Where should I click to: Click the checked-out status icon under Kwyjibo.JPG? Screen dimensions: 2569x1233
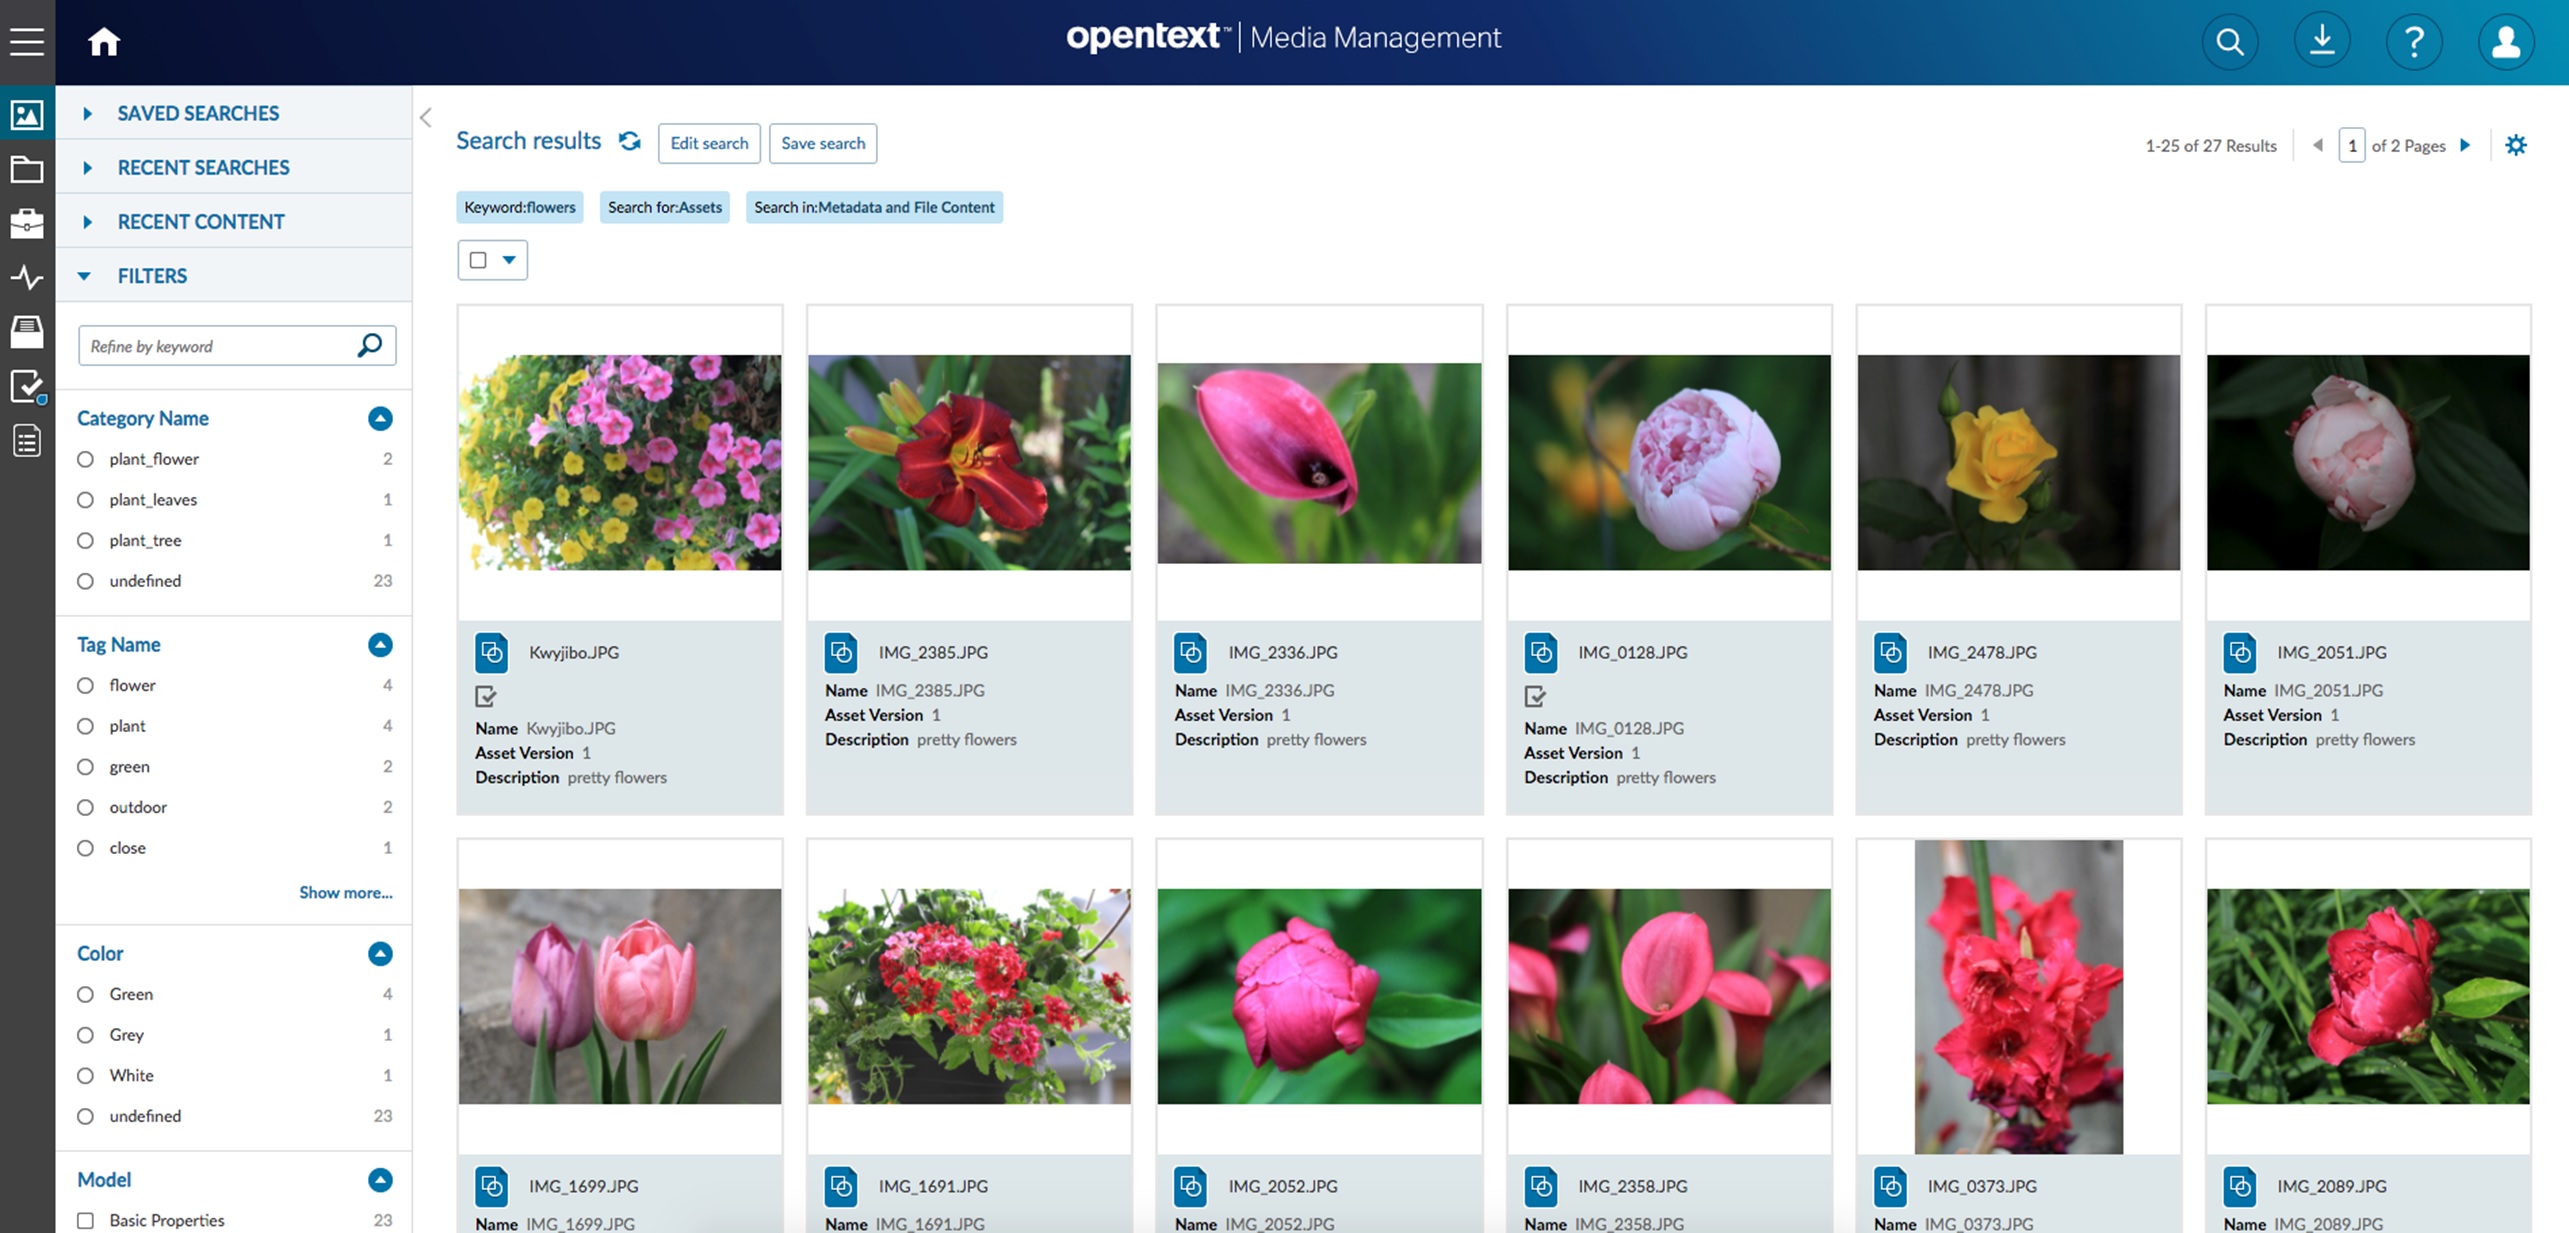486,696
